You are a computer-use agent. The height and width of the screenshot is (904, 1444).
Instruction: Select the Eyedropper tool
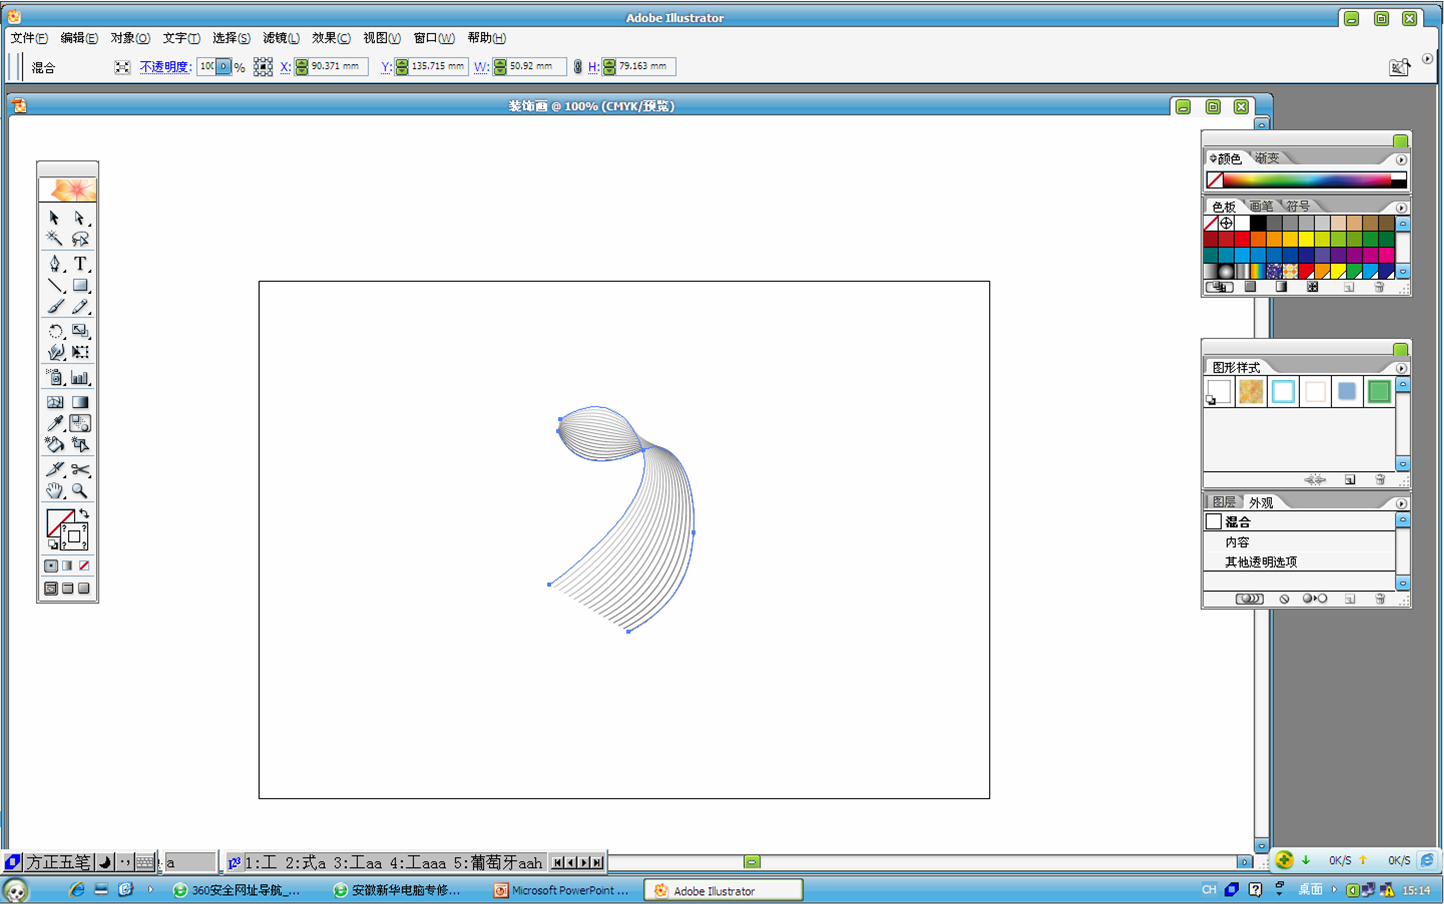coord(55,423)
